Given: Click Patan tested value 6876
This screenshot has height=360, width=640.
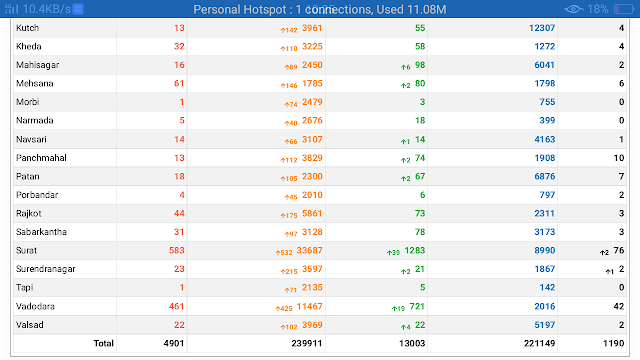Looking at the screenshot, I should [x=544, y=176].
